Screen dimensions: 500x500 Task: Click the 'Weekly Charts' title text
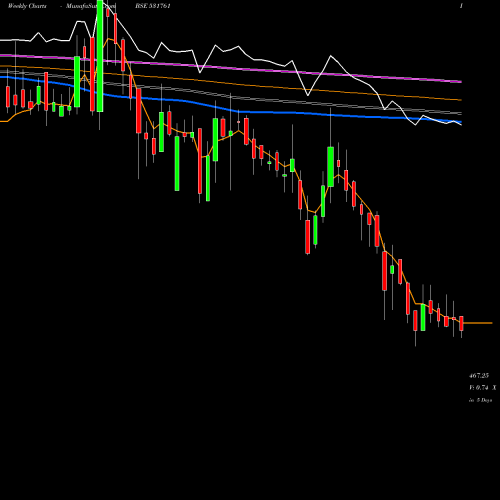[x=27, y=6]
